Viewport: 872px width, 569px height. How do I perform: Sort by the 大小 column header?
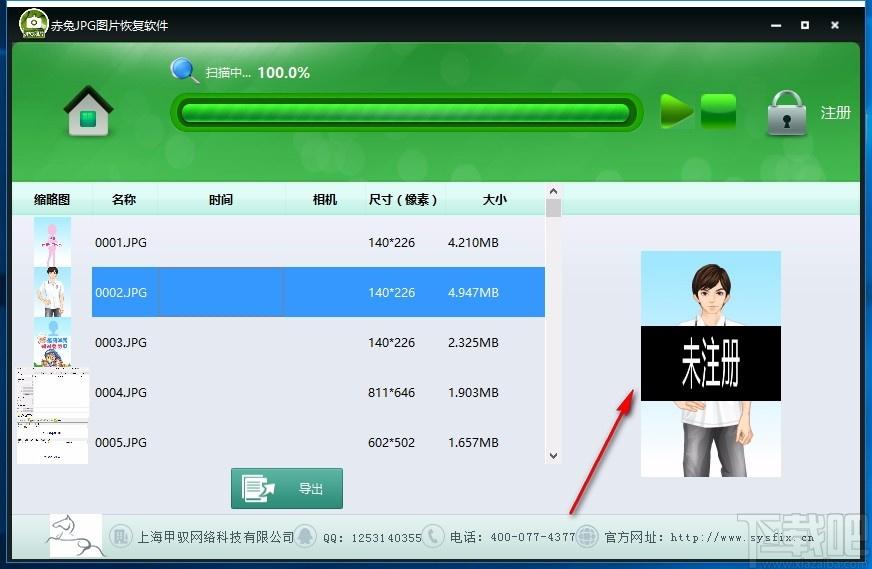(494, 199)
